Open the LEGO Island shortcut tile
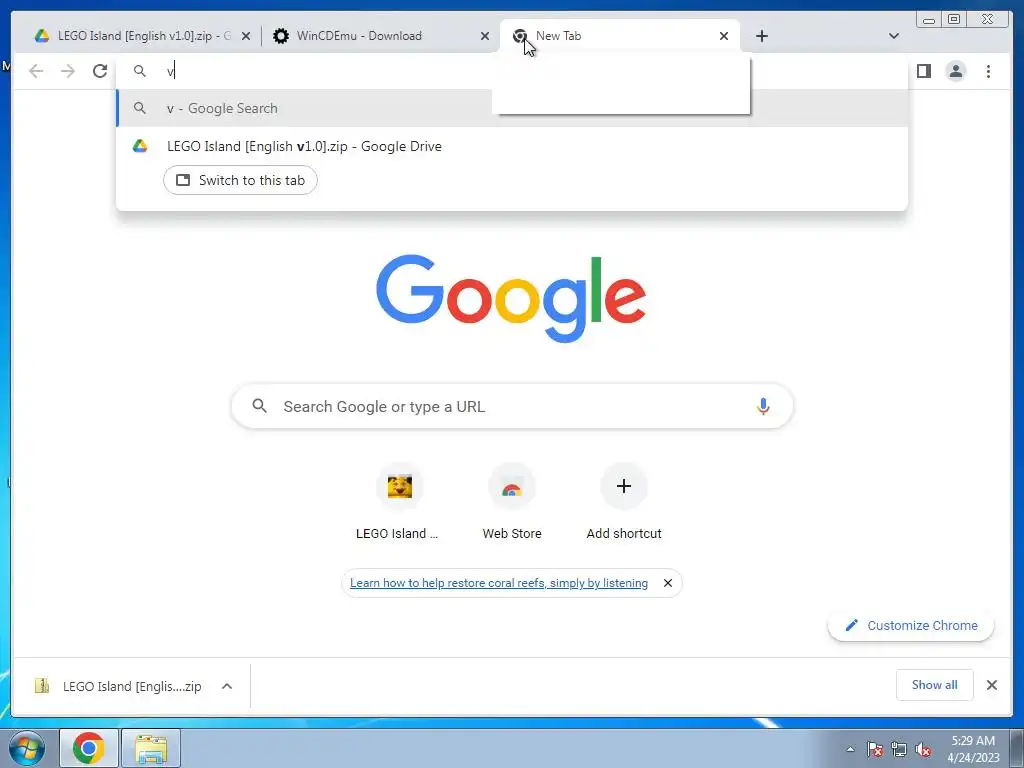Viewport: 1024px width, 768px height. tap(399, 502)
